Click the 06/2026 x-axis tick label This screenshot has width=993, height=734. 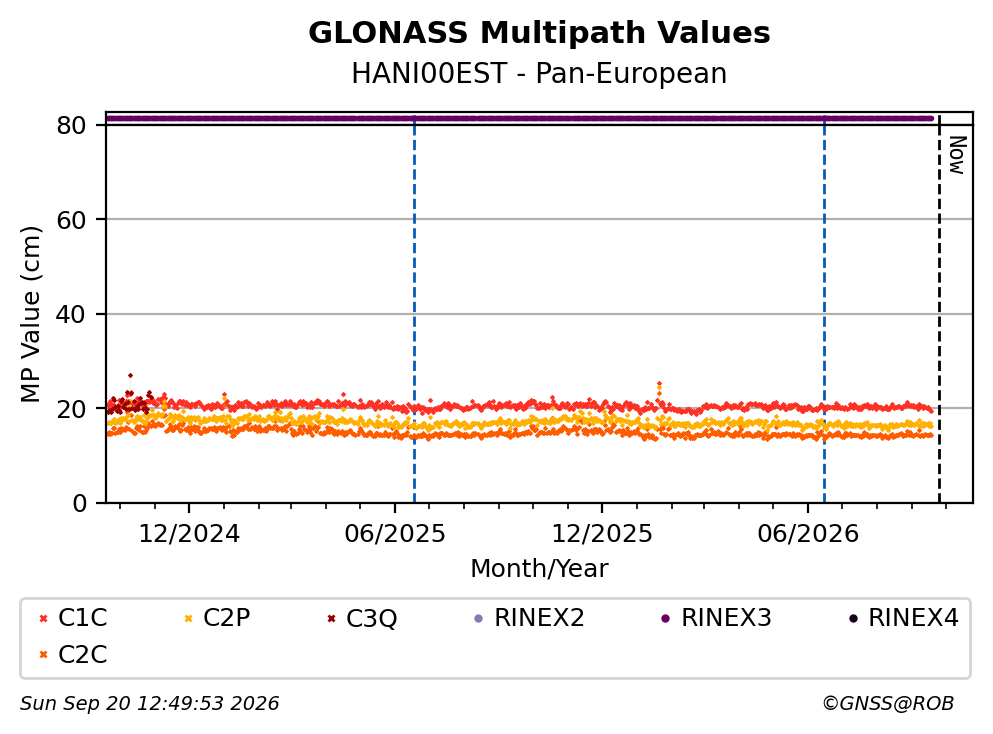[x=808, y=534]
